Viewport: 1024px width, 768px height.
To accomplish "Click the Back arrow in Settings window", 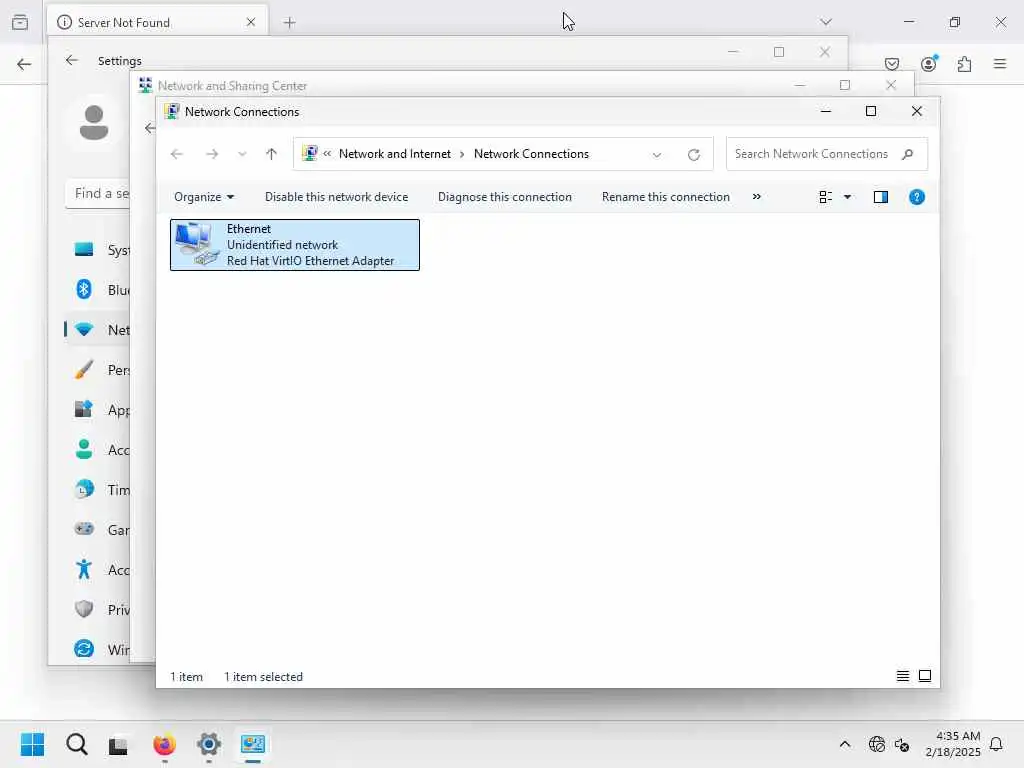I will point(71,60).
